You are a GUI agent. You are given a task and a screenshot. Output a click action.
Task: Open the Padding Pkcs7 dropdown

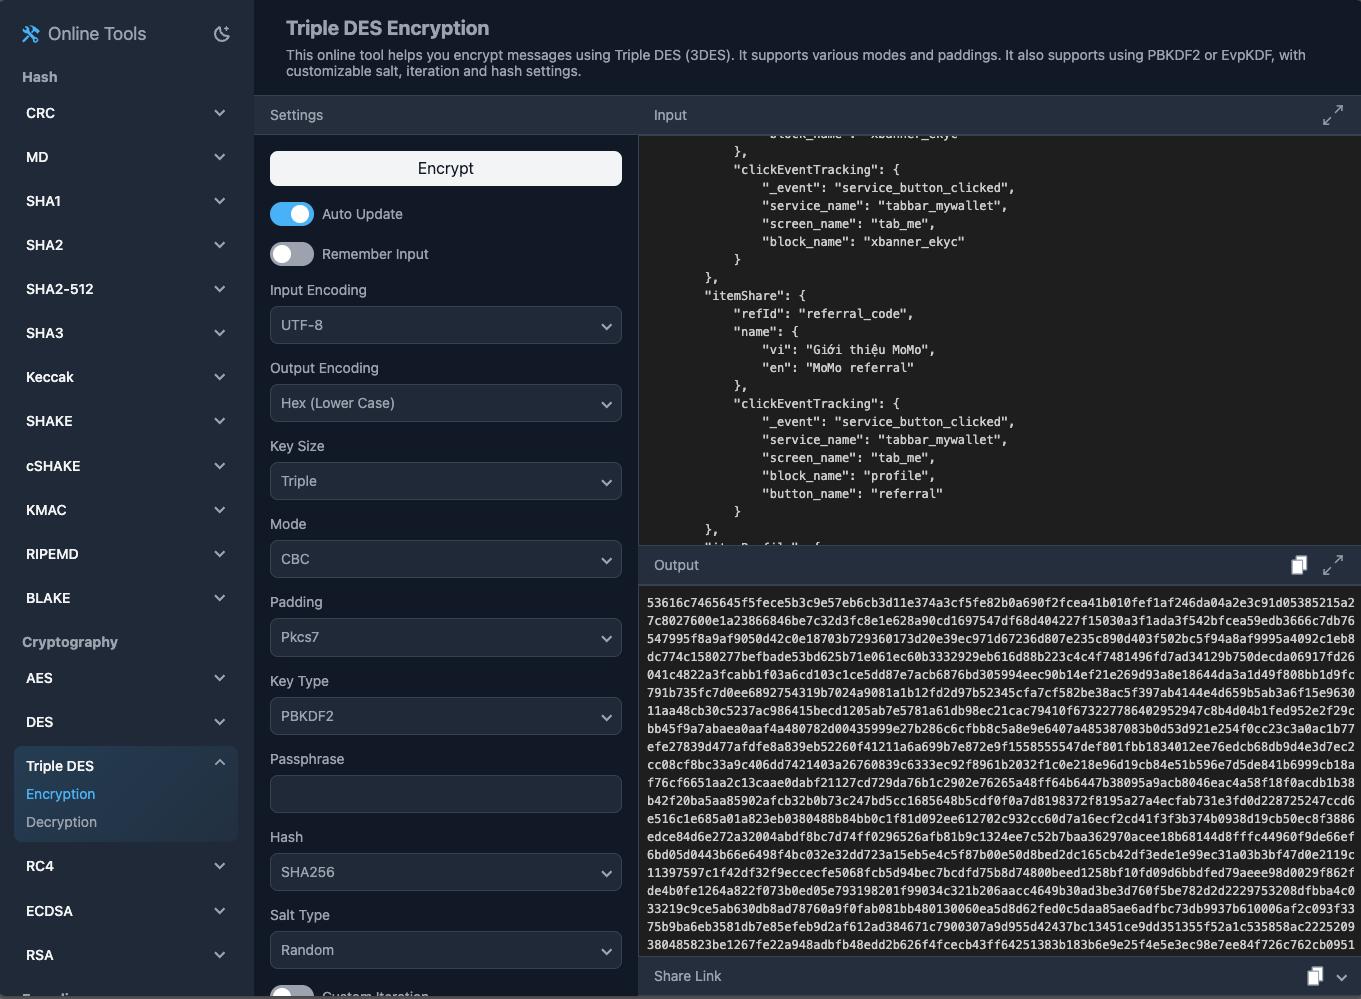[446, 637]
